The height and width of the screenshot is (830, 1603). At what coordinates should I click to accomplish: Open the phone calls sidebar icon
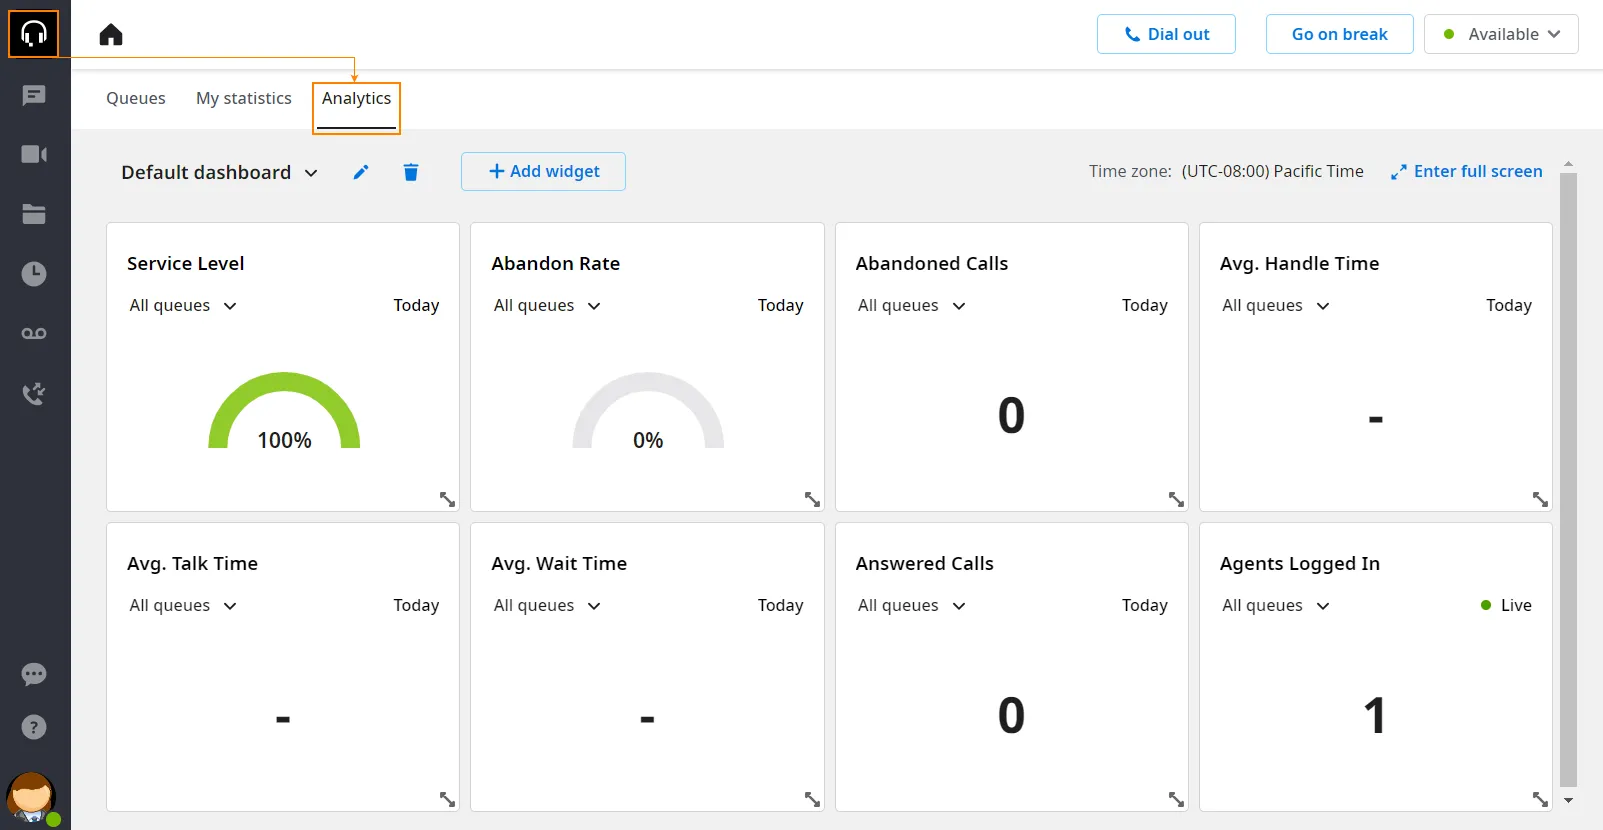click(34, 393)
